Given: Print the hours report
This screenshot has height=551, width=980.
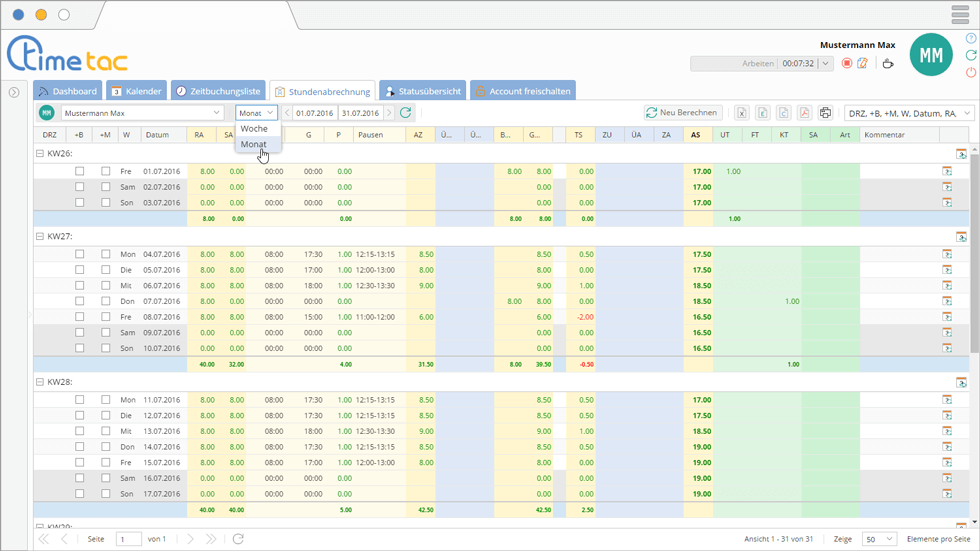Looking at the screenshot, I should pyautogui.click(x=825, y=113).
